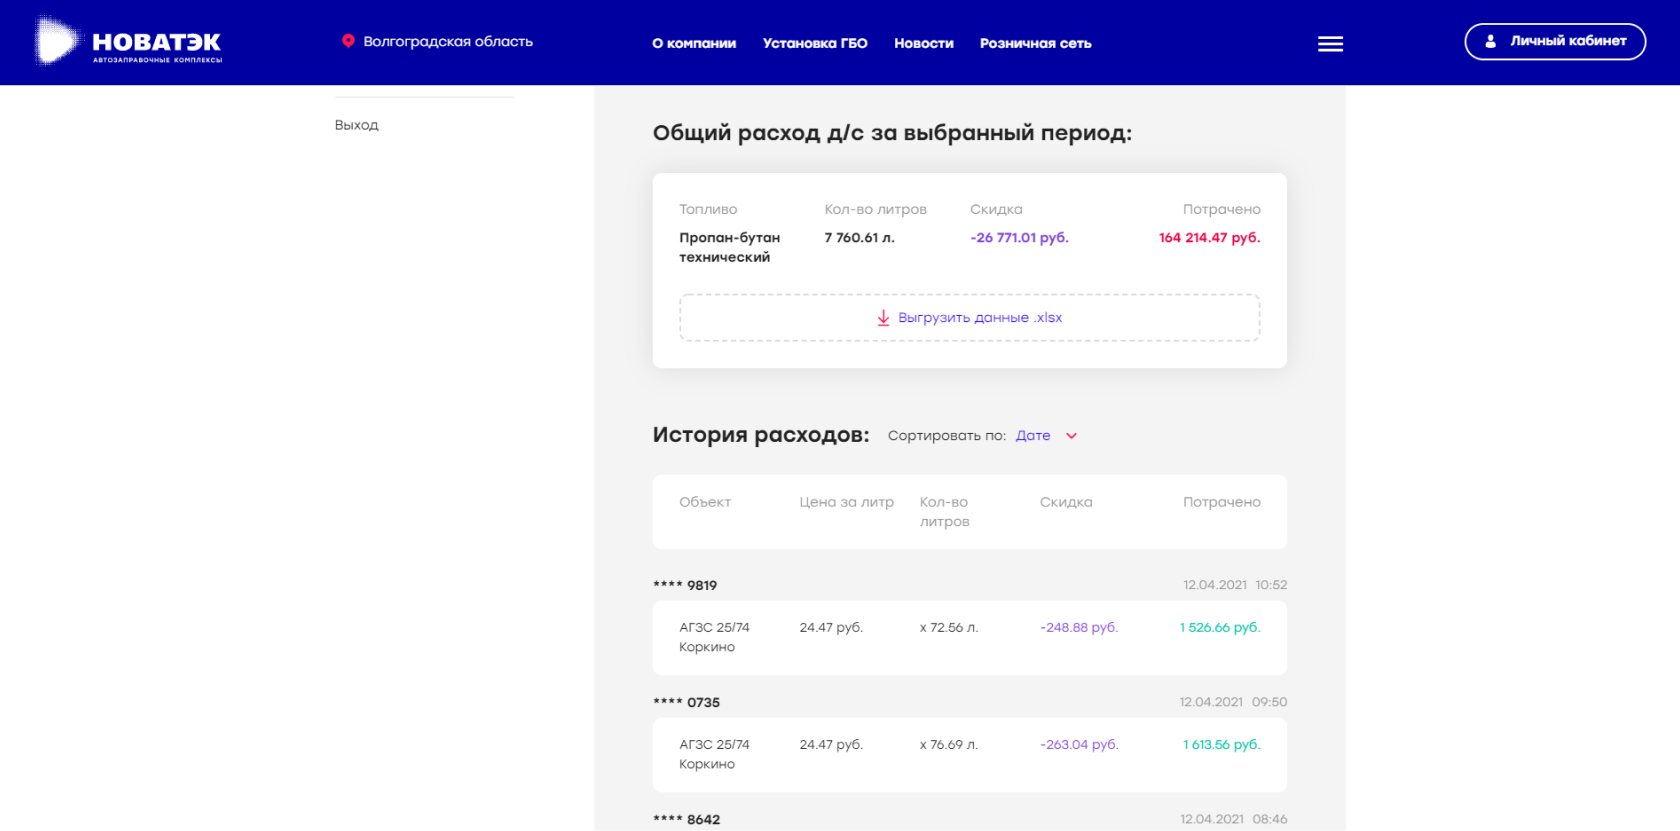
Task: Change region Волгоградская область
Action: tap(447, 42)
